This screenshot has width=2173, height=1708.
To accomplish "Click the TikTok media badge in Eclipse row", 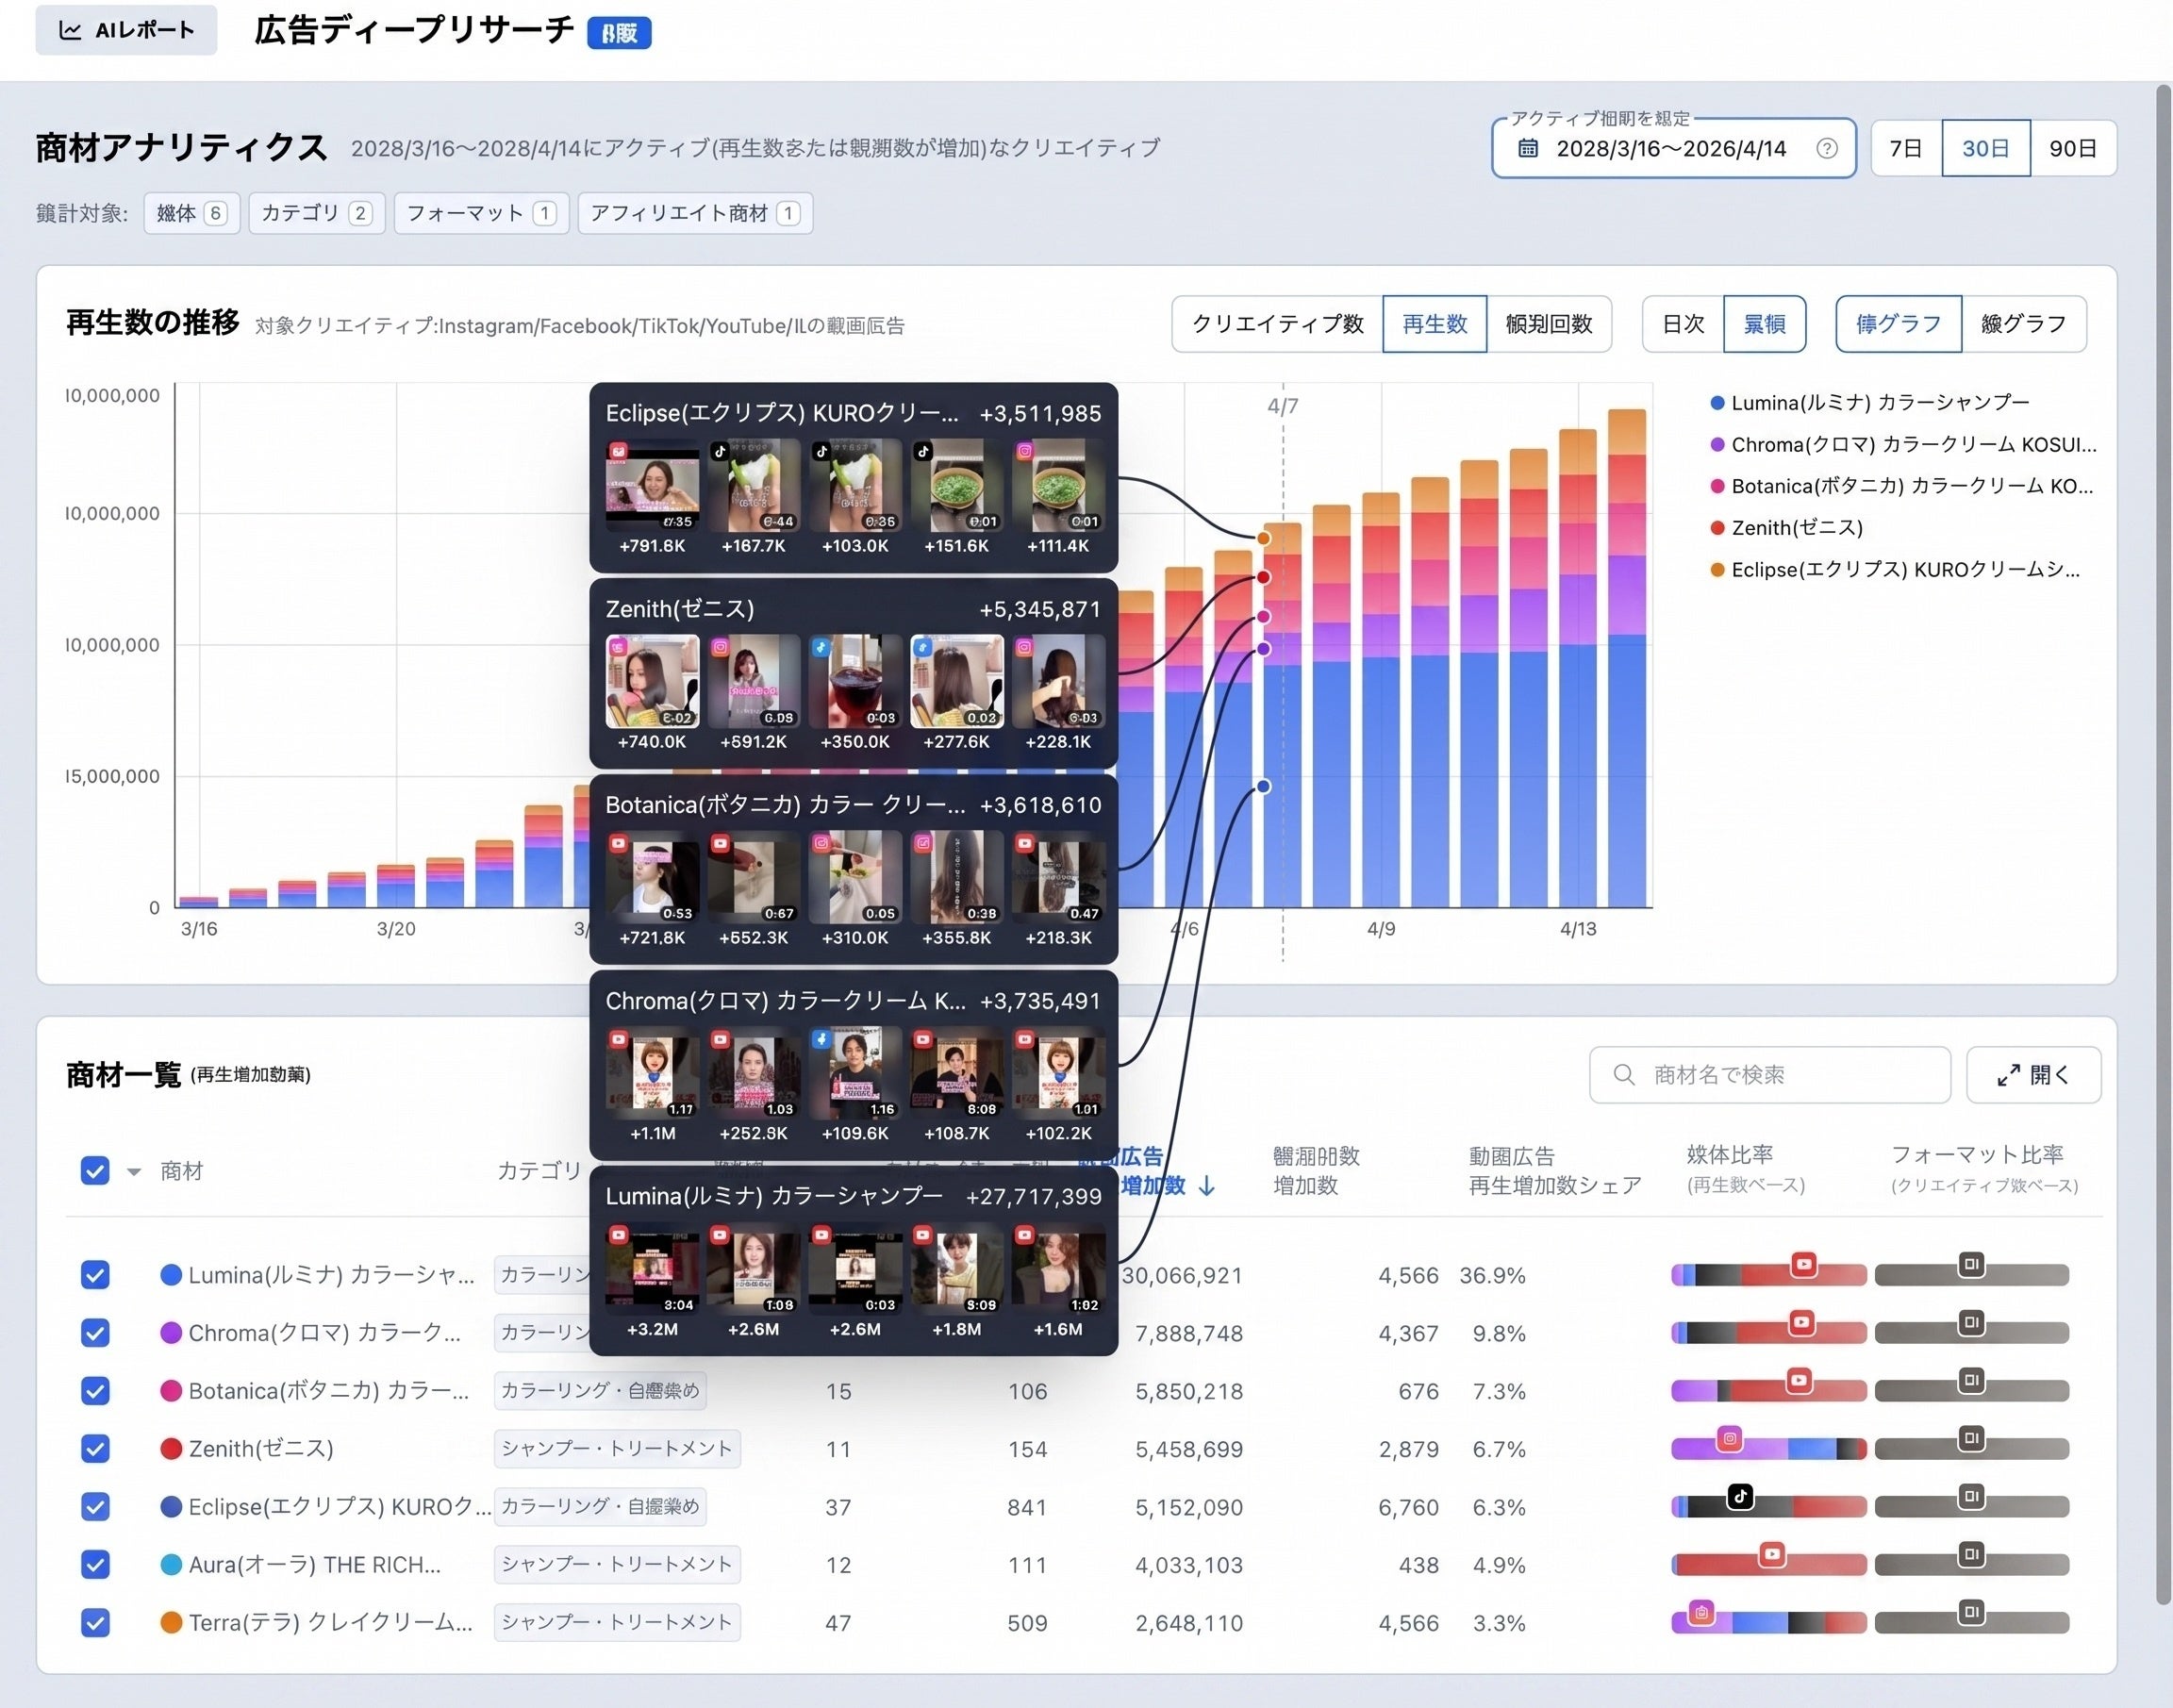I will point(1740,1496).
